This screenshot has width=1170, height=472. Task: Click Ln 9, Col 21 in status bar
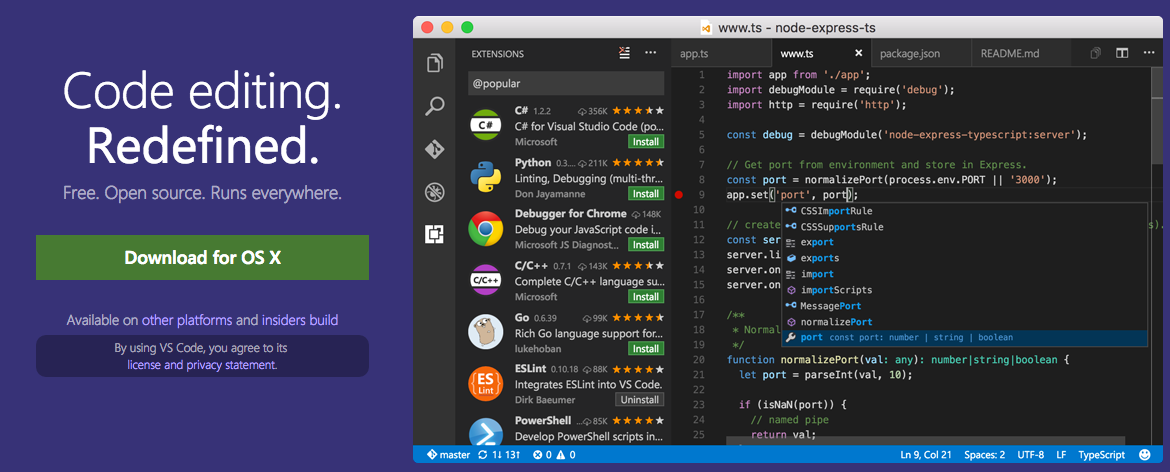(925, 454)
